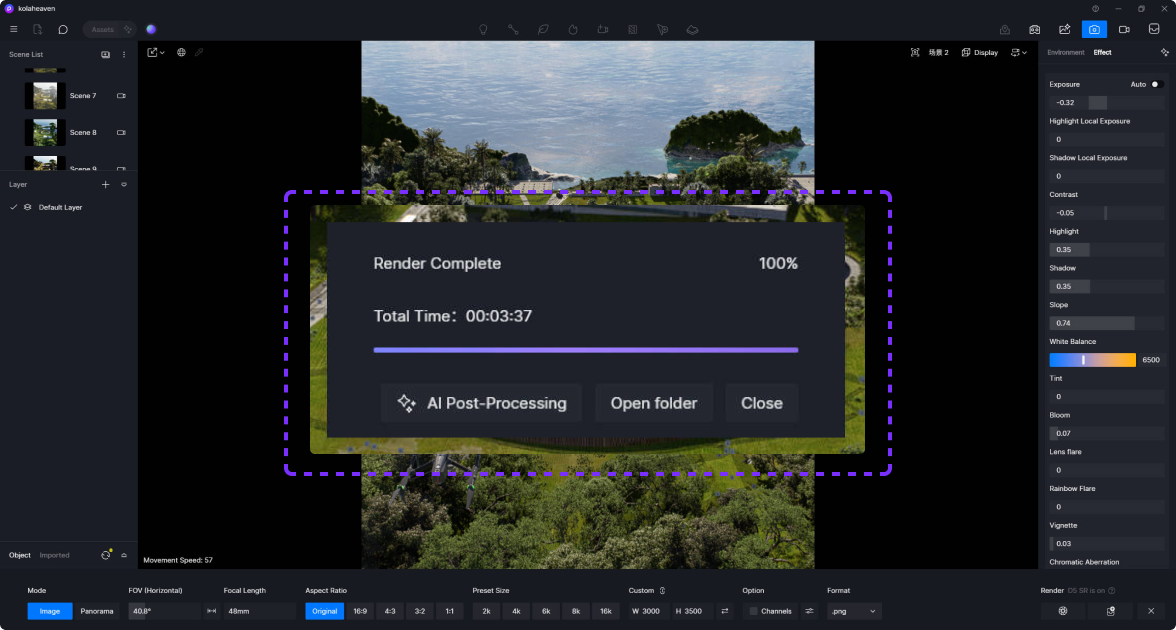Adjust the Slope slider

(x=1106, y=323)
